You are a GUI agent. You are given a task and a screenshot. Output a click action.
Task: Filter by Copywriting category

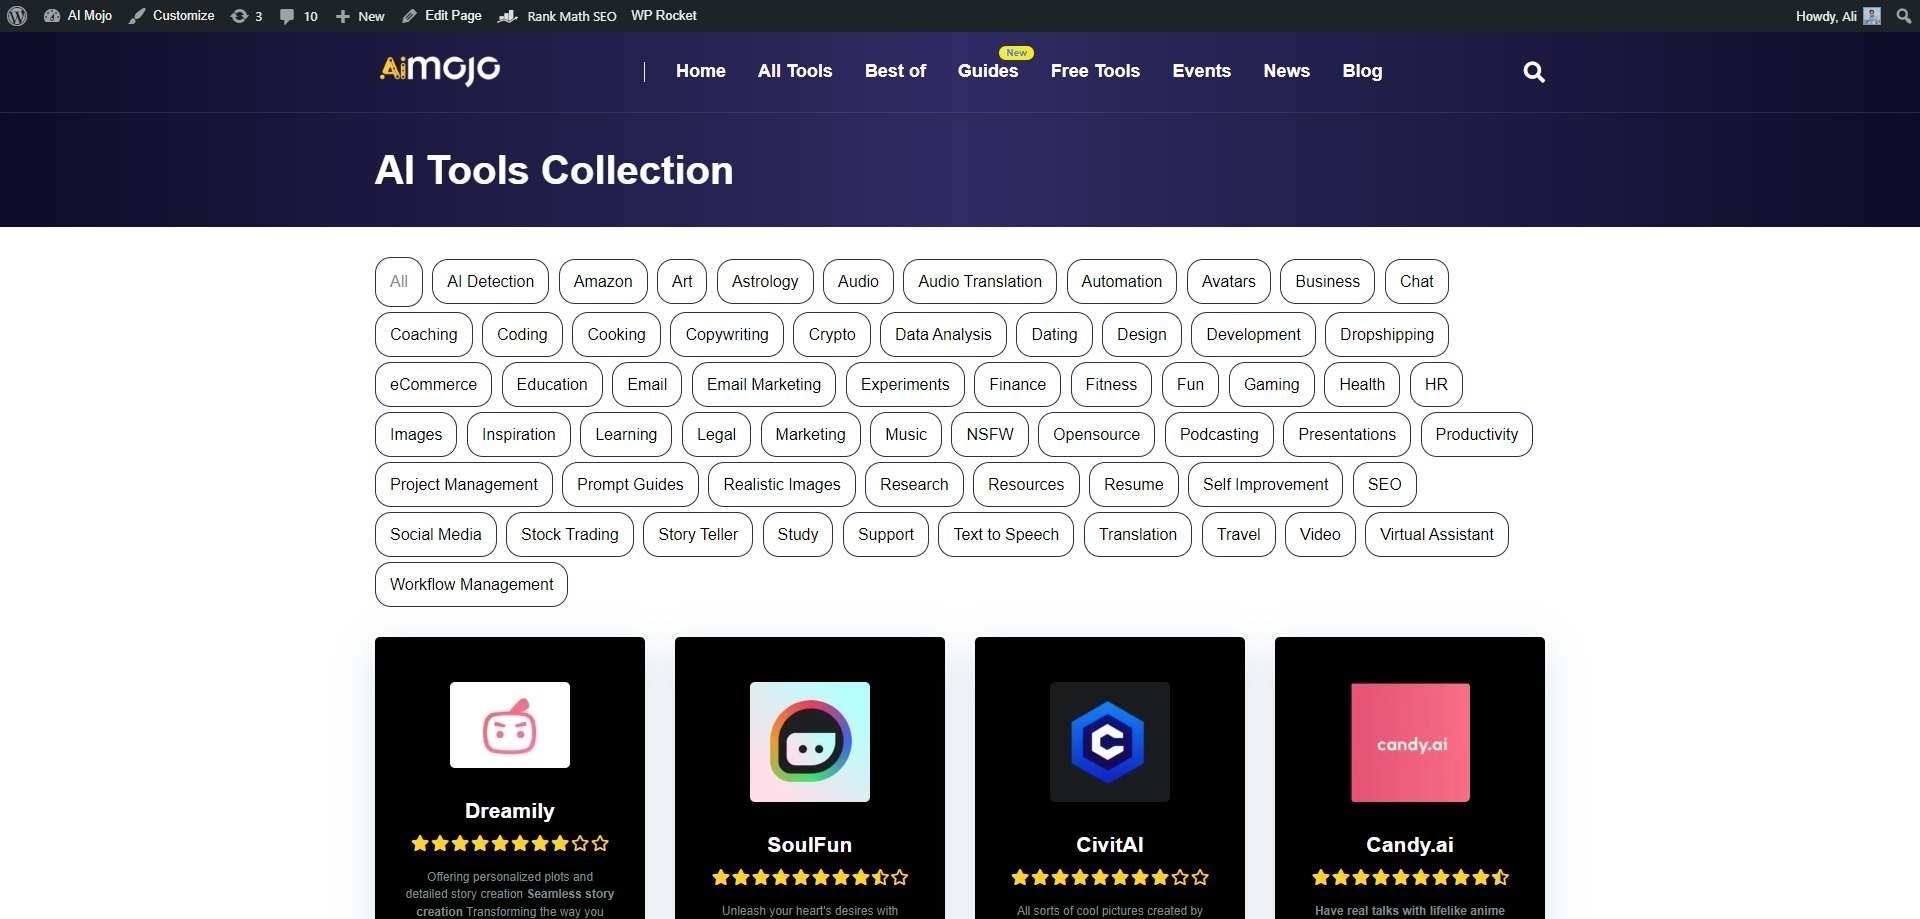point(727,335)
